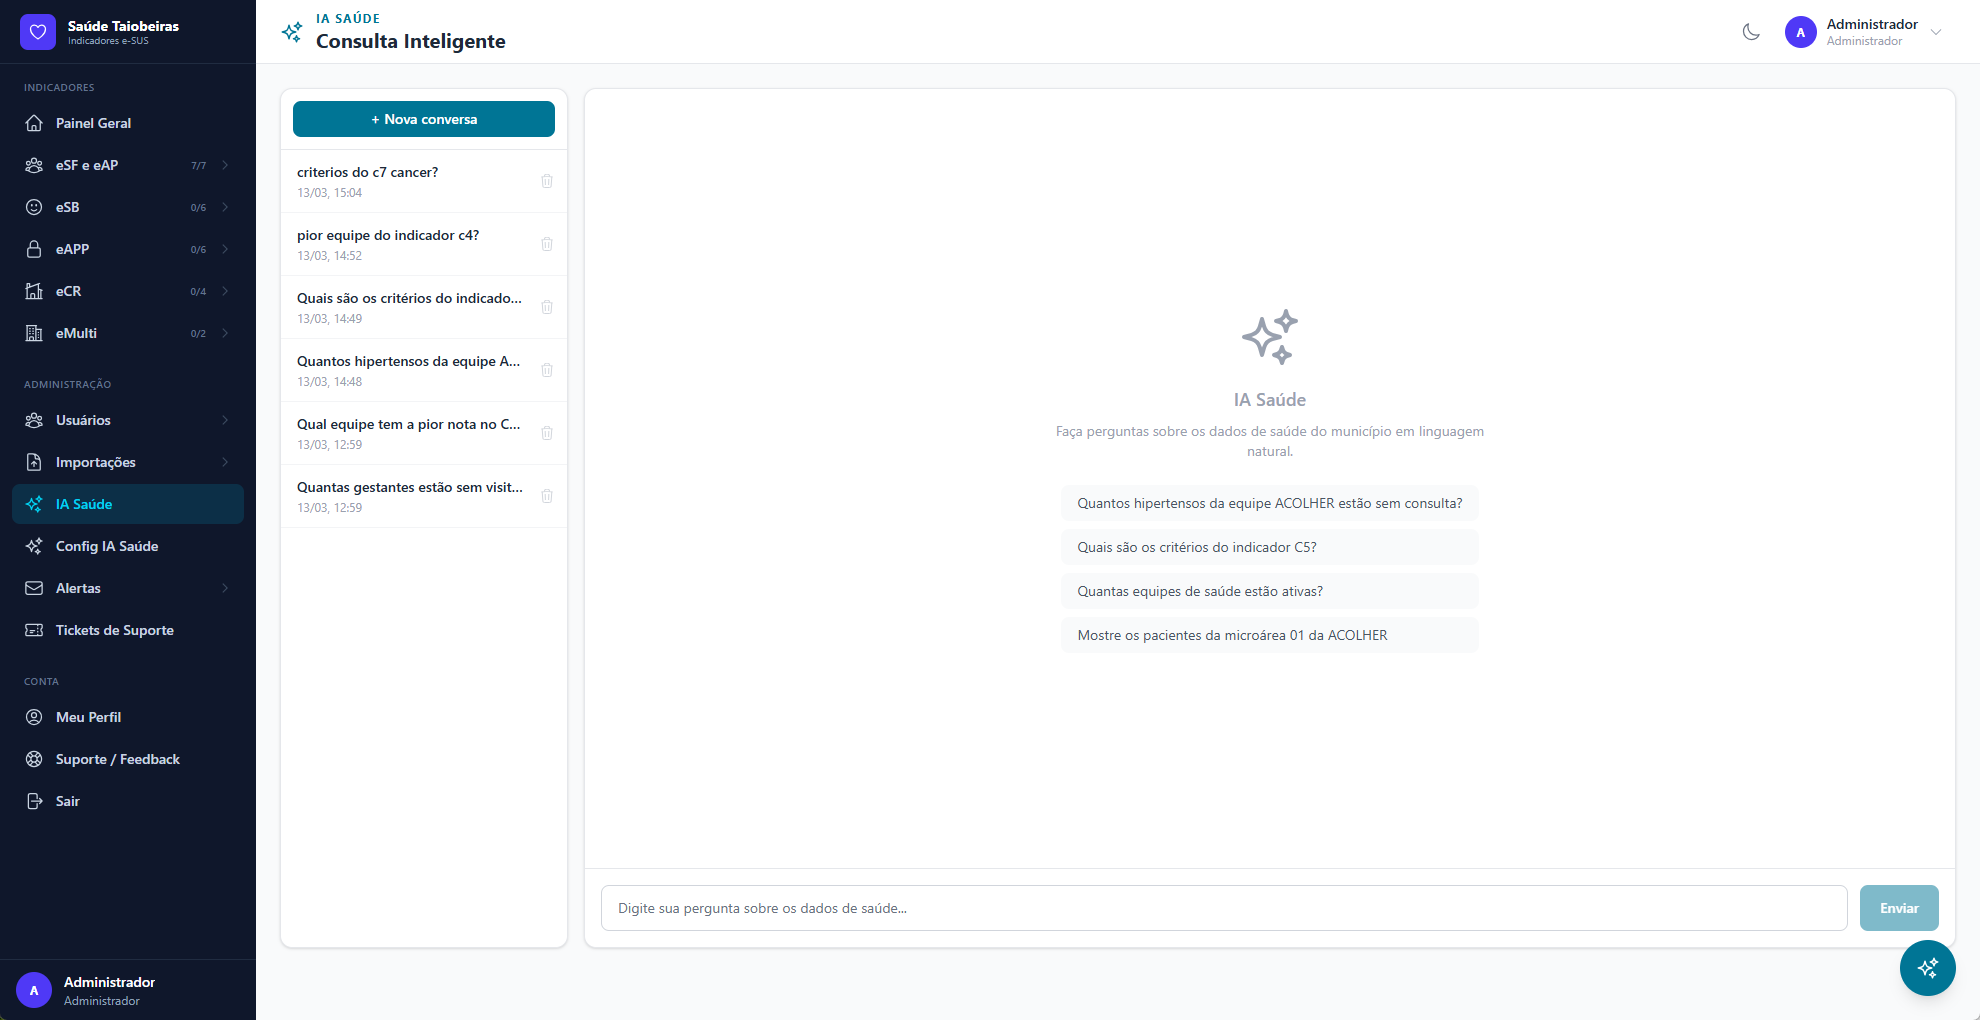Open the Administrador account dropdown arrow
Screen dimensions: 1980x1020
1936,32
